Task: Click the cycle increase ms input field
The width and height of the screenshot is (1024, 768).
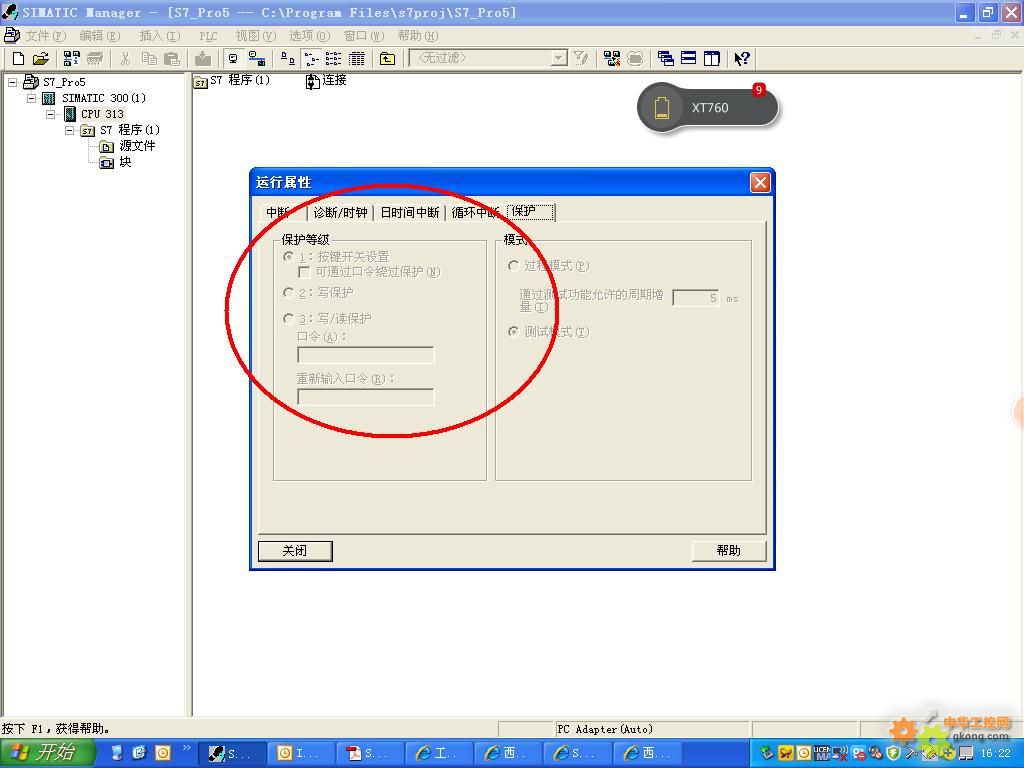Action: [x=696, y=298]
